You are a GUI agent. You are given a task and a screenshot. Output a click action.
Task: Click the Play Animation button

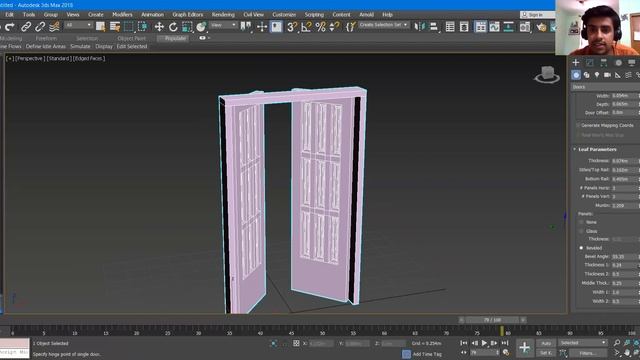(x=484, y=343)
